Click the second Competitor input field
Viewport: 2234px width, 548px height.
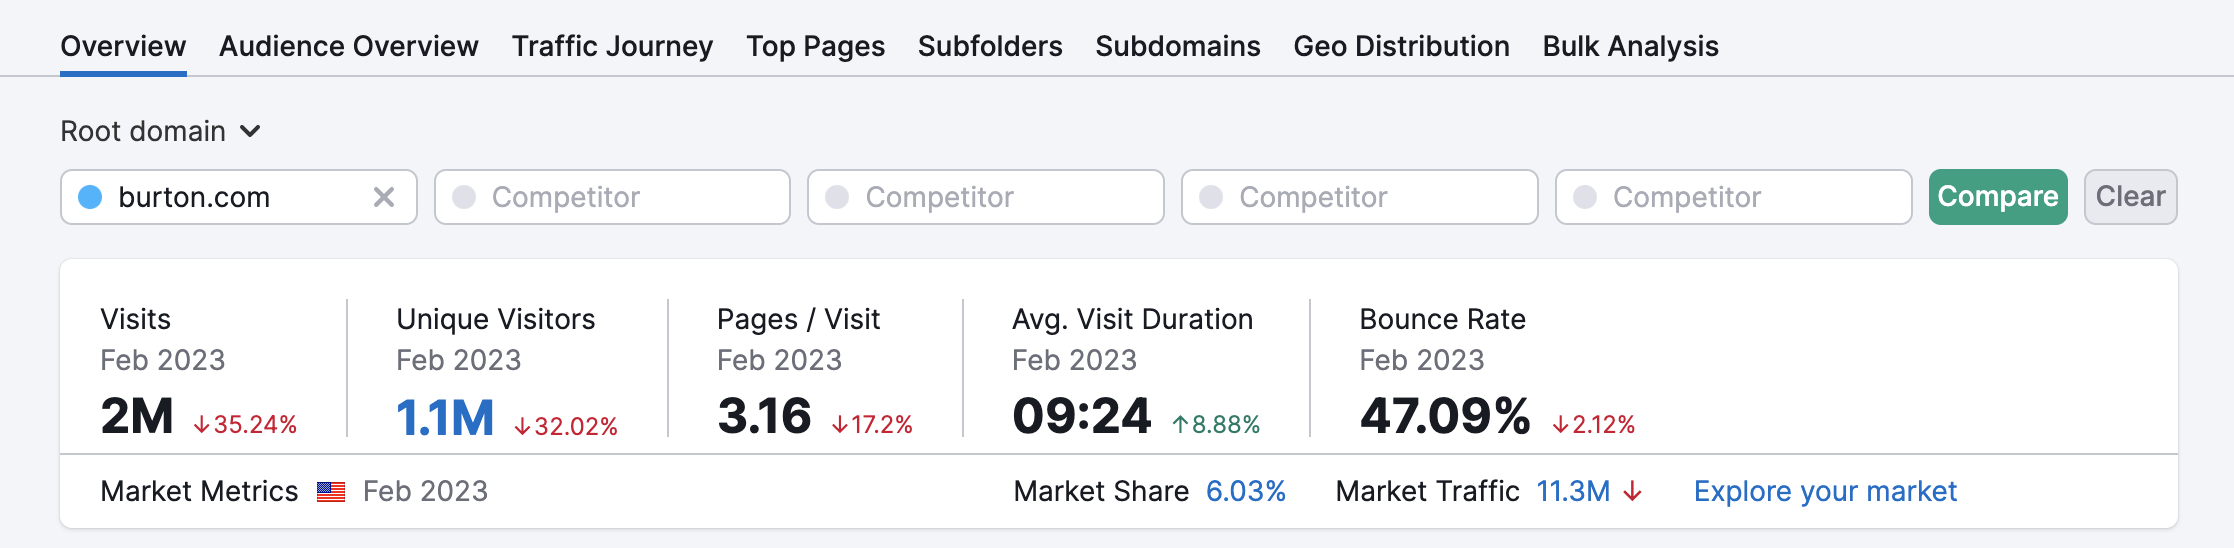[x=986, y=197]
